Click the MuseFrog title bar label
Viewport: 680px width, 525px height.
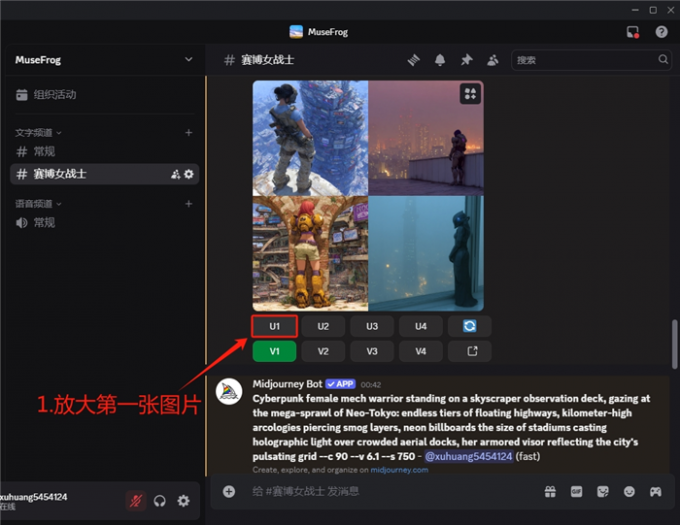(328, 32)
